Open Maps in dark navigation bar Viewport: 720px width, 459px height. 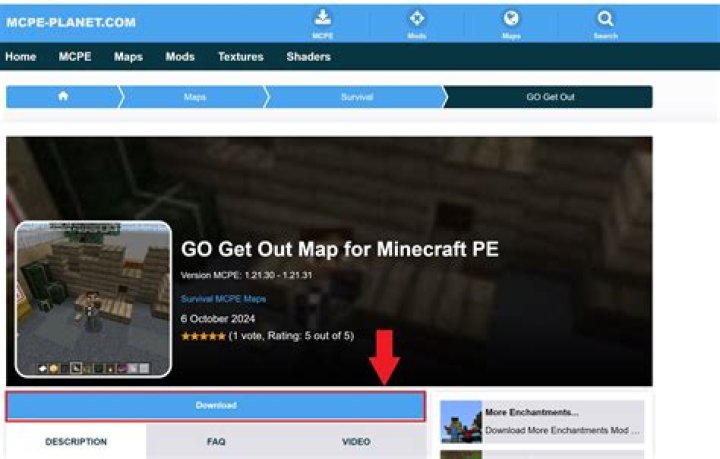click(x=128, y=56)
